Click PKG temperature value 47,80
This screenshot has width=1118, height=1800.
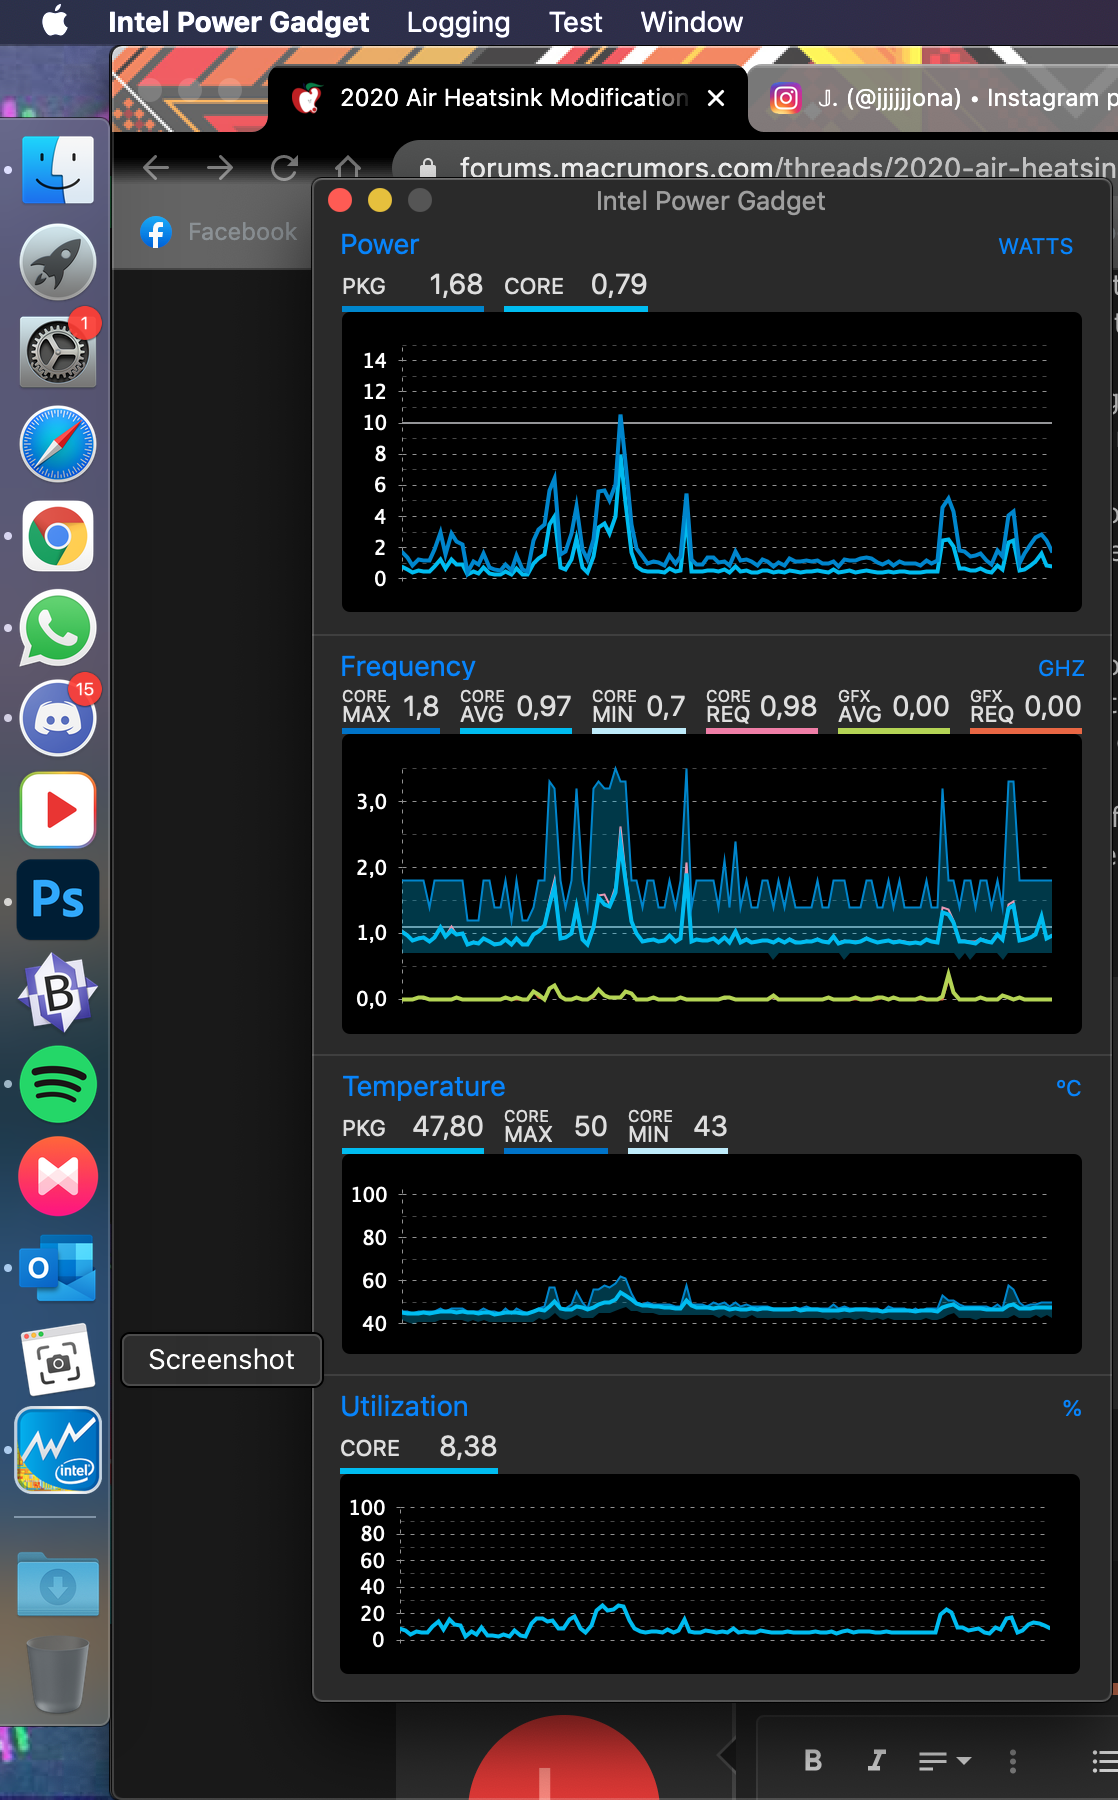[x=448, y=1127]
